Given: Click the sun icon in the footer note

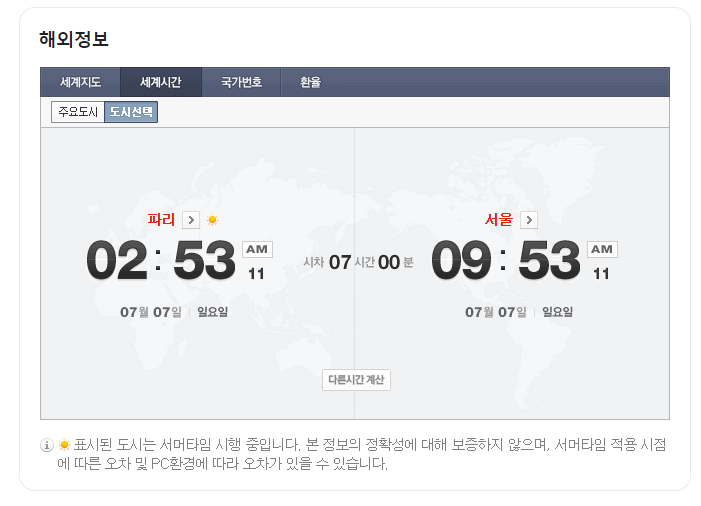Looking at the screenshot, I should pyautogui.click(x=64, y=445).
